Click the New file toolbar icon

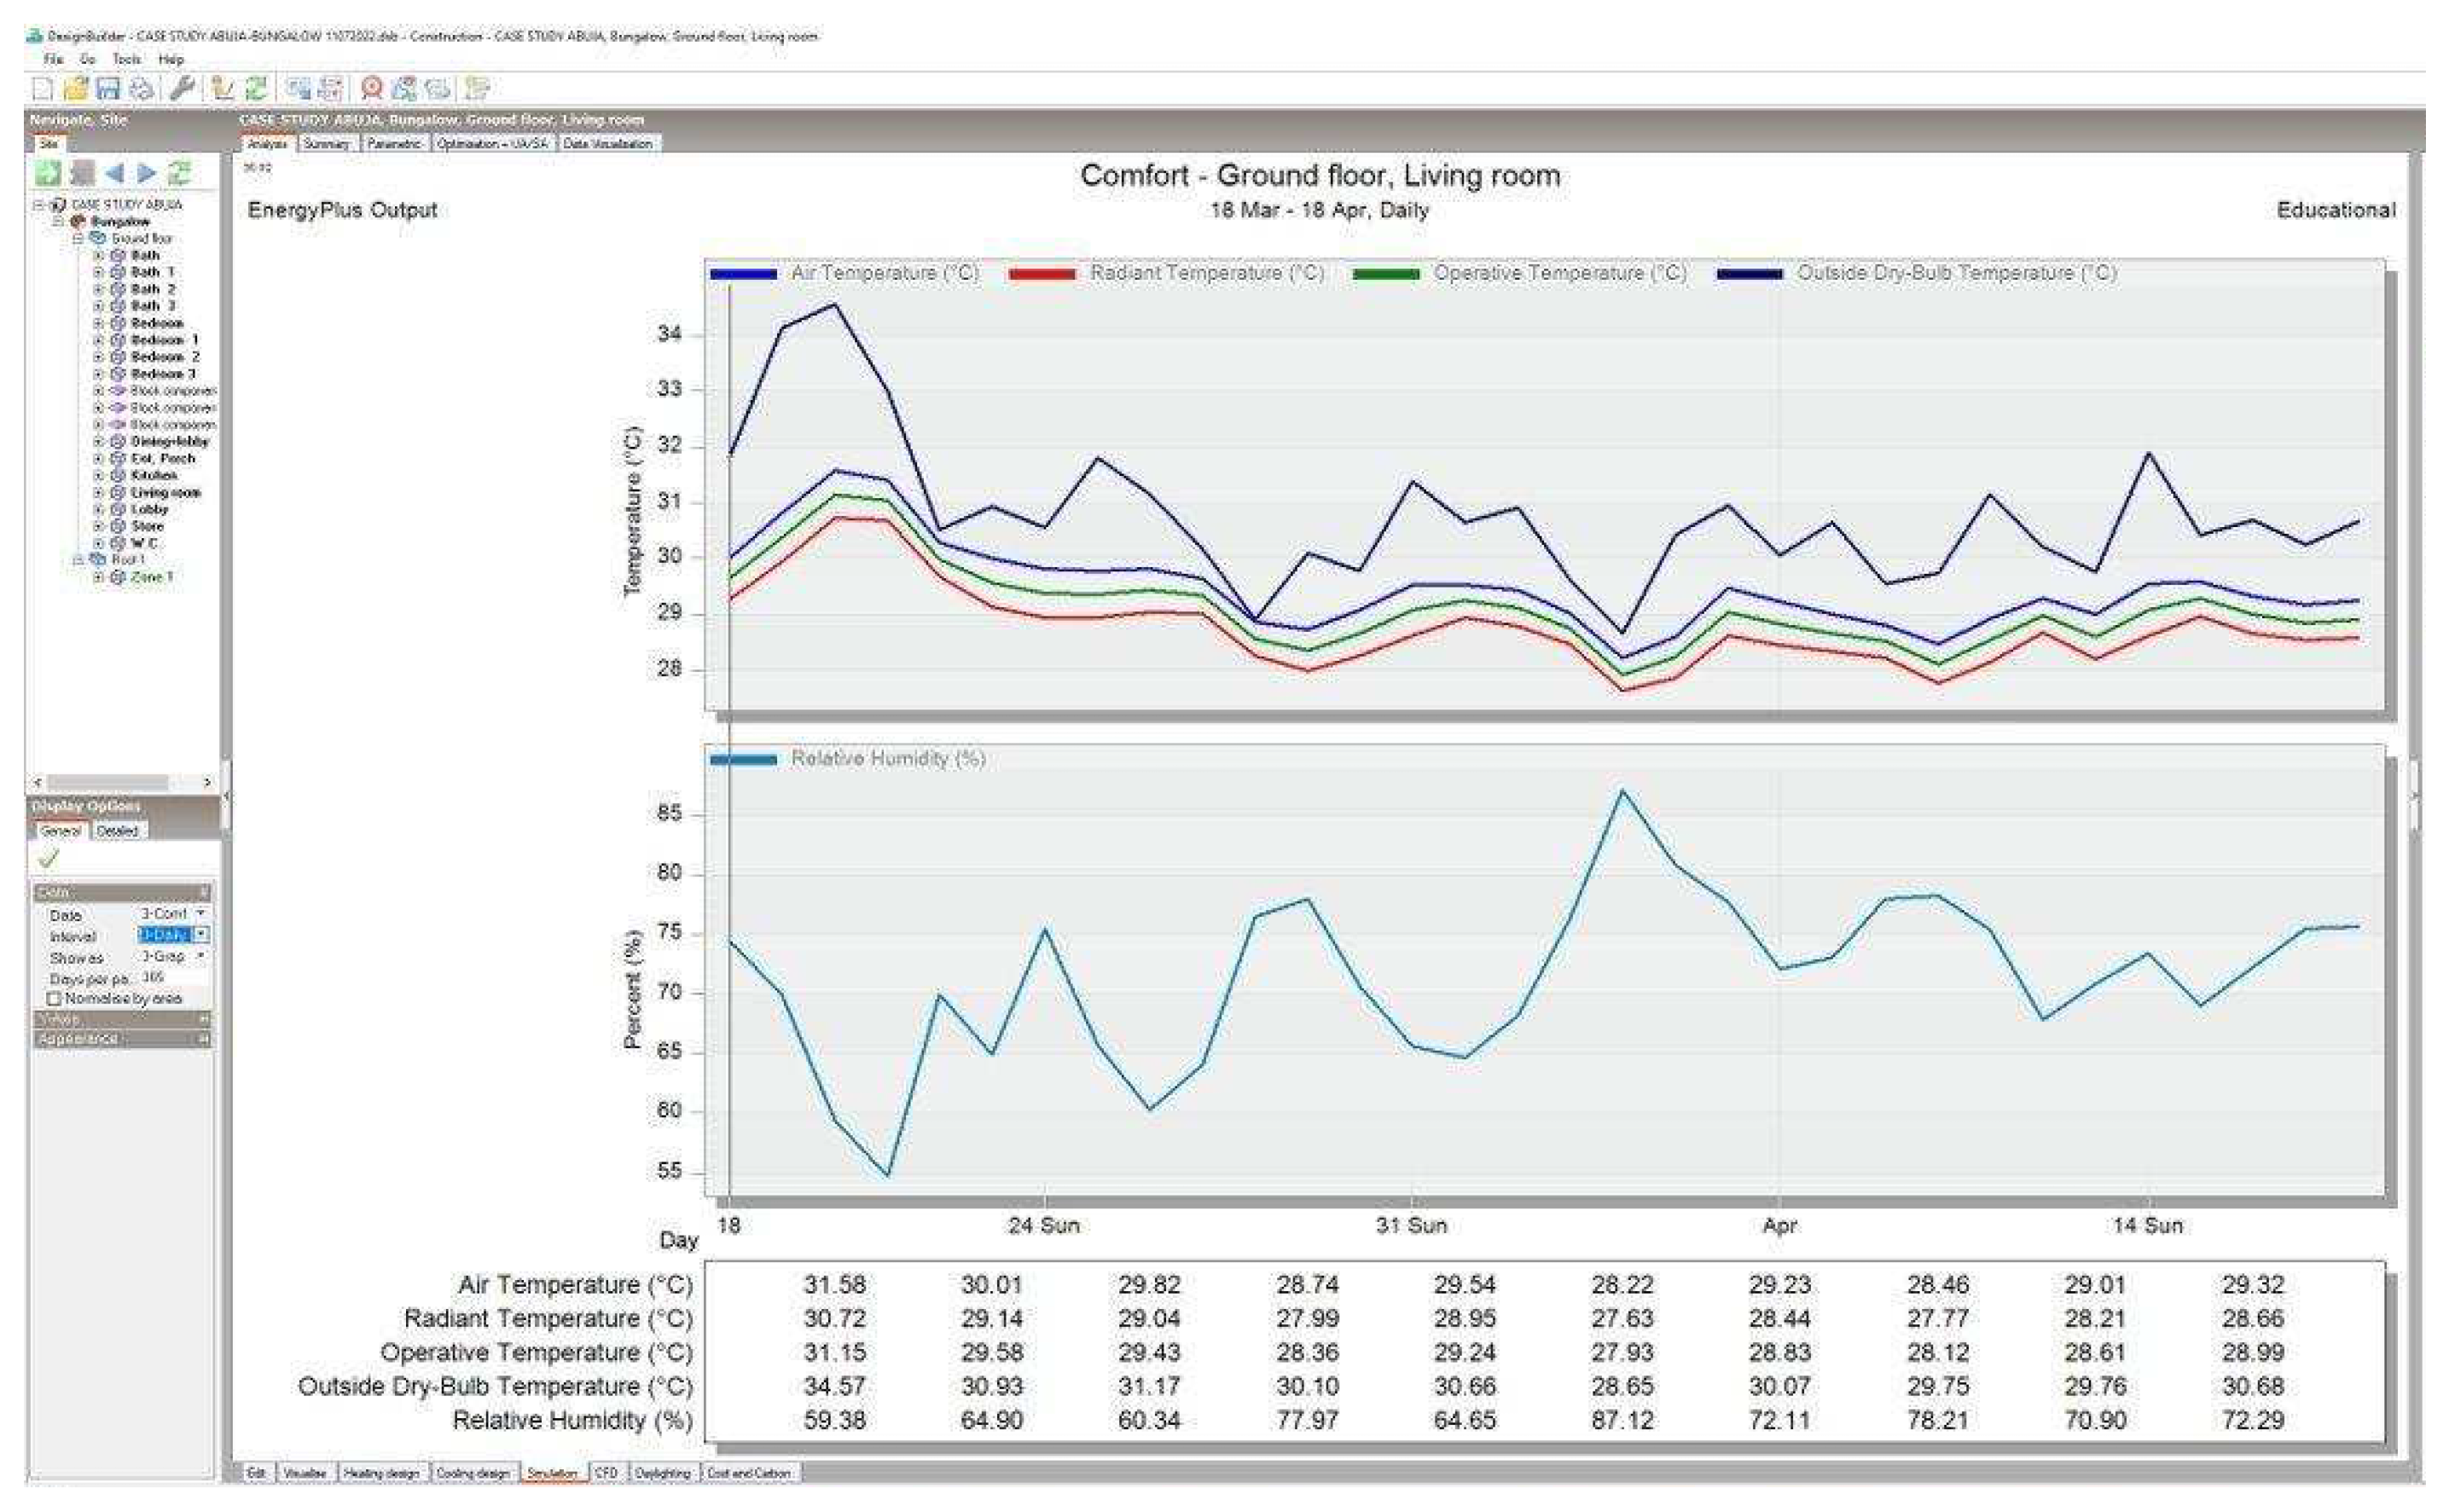tap(42, 89)
